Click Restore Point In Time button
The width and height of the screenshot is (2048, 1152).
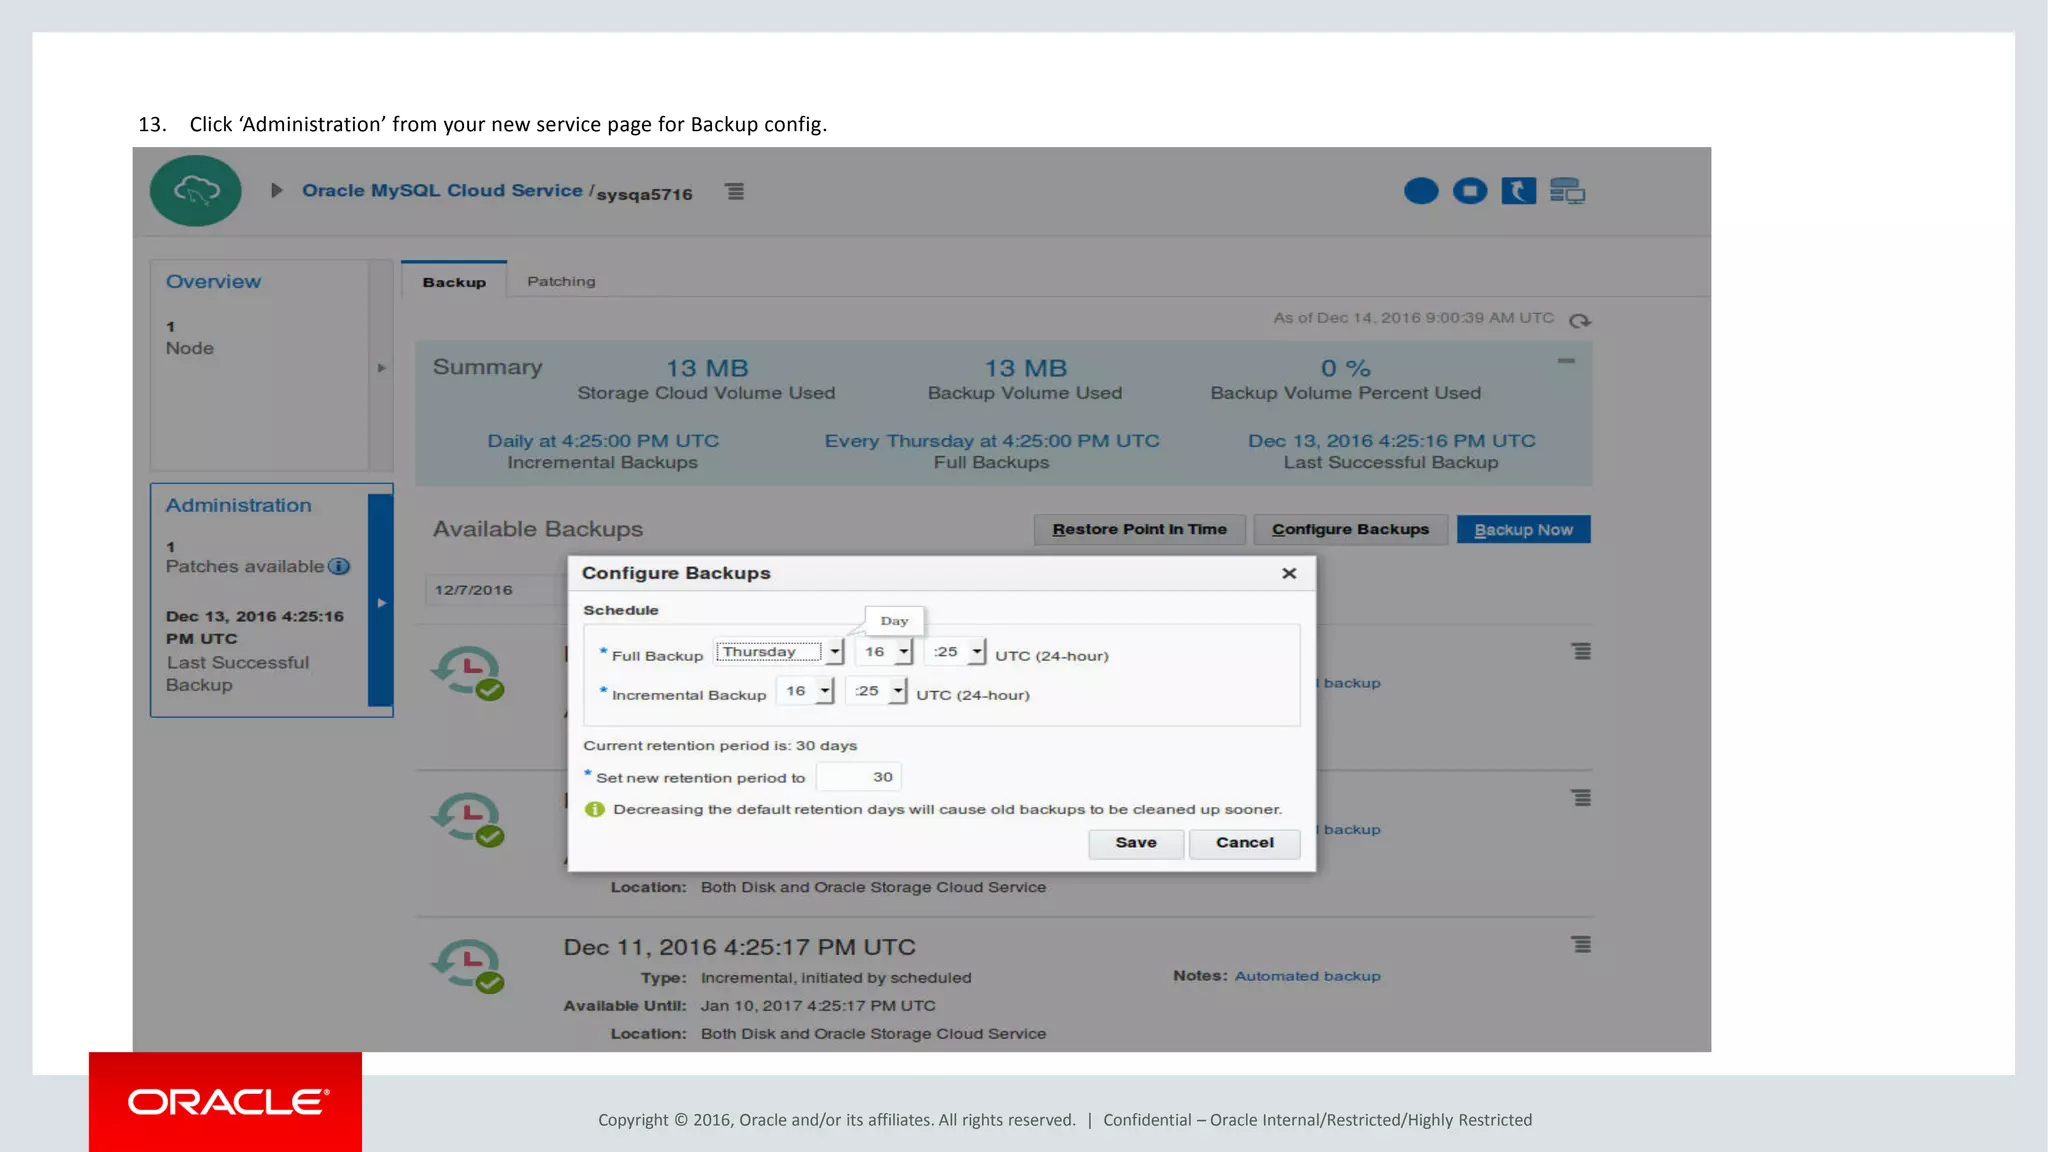point(1139,529)
